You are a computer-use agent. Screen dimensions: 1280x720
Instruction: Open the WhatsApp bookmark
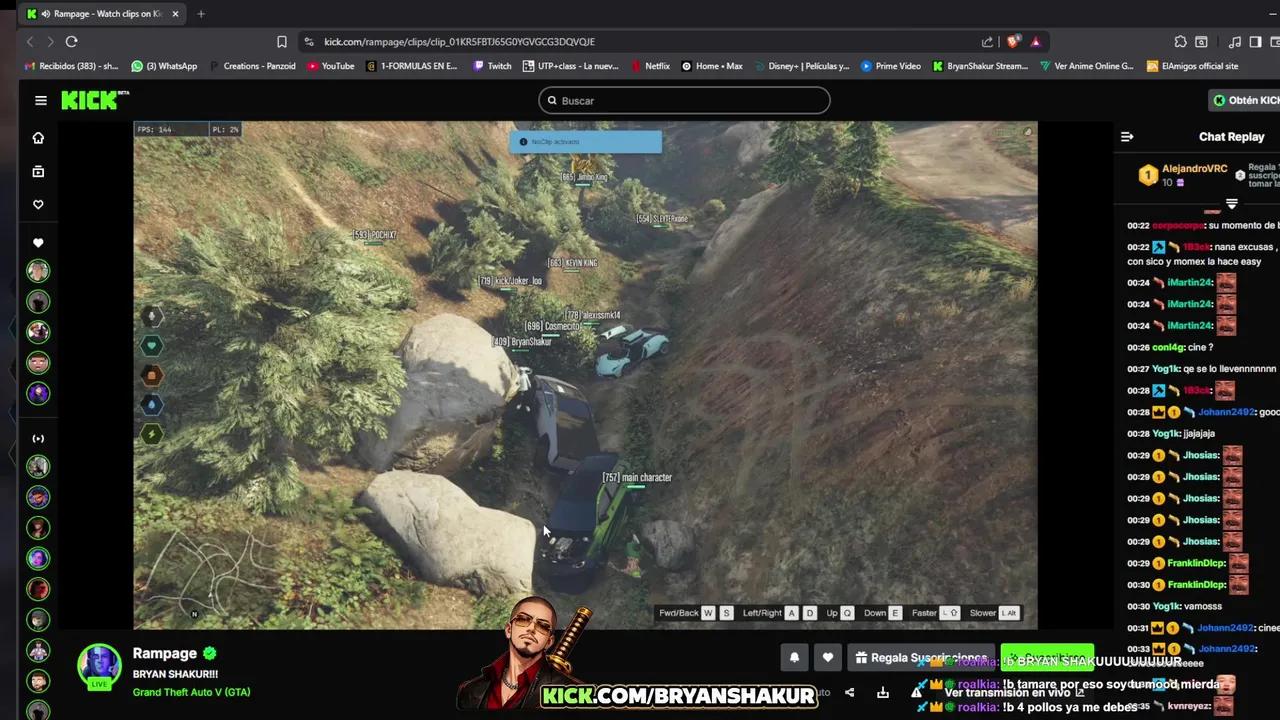click(164, 66)
